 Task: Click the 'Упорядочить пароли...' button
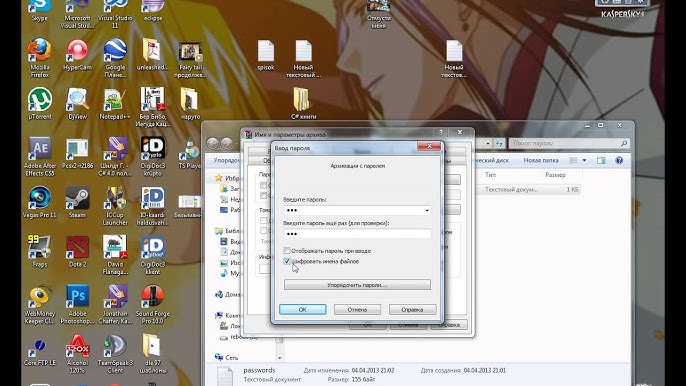click(357, 285)
